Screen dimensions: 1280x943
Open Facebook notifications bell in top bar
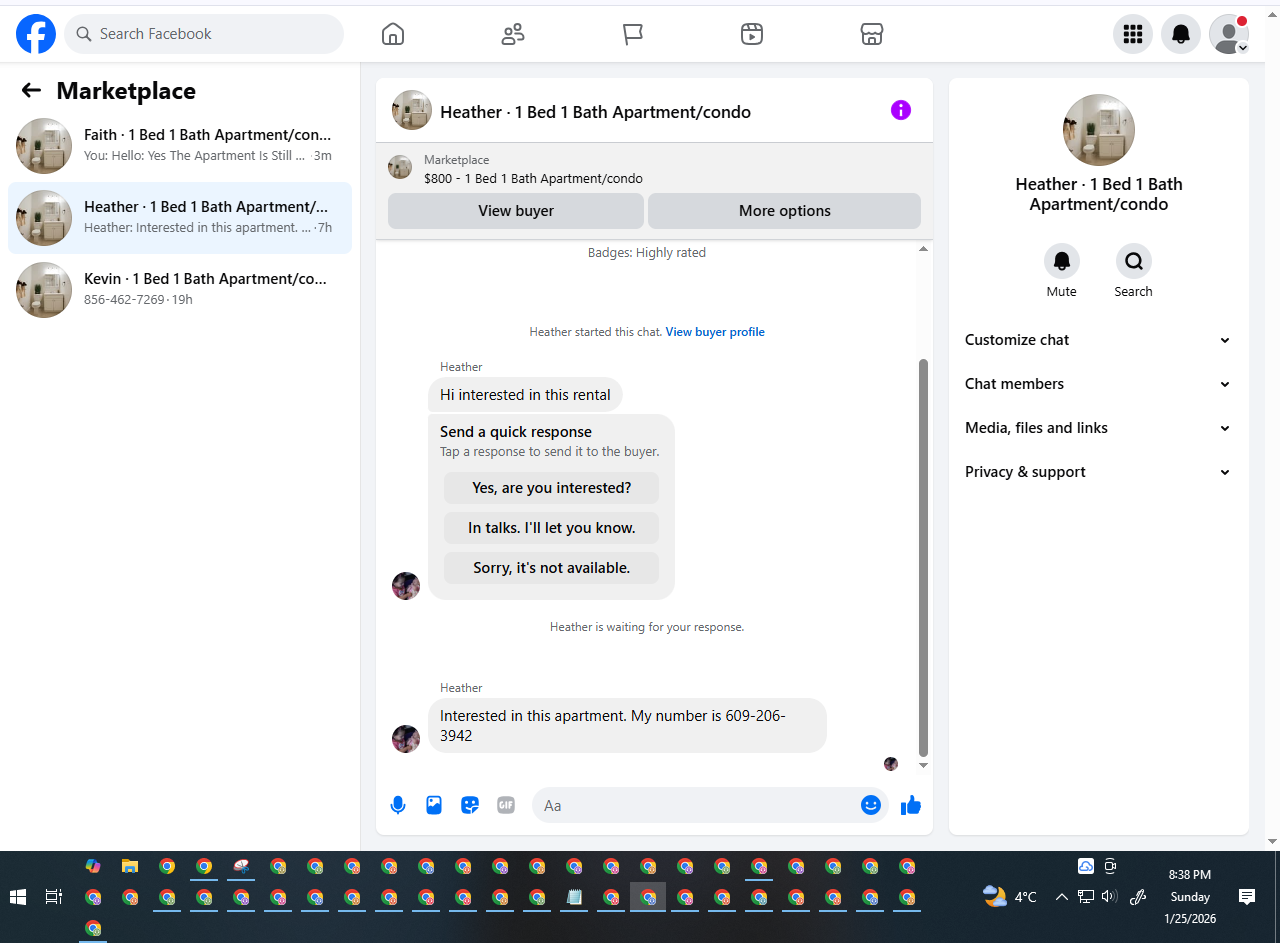point(1181,34)
